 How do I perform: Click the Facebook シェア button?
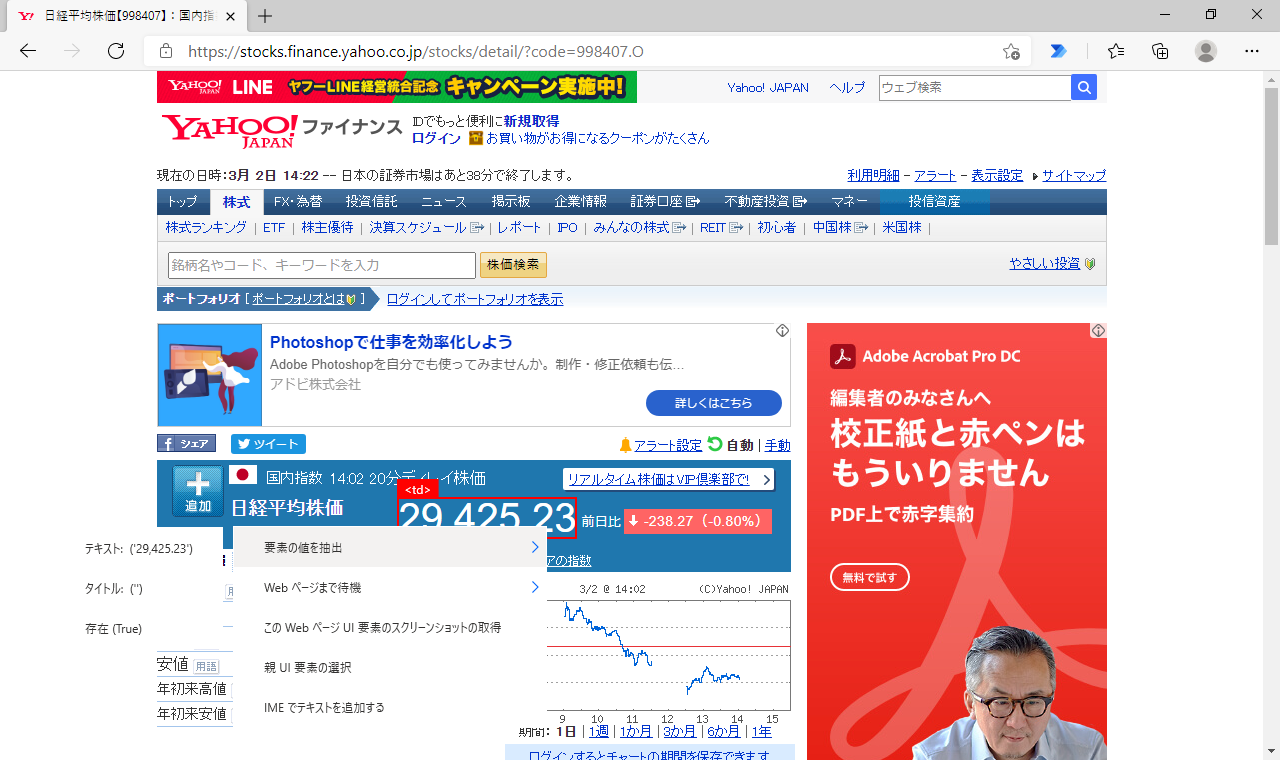pos(186,444)
